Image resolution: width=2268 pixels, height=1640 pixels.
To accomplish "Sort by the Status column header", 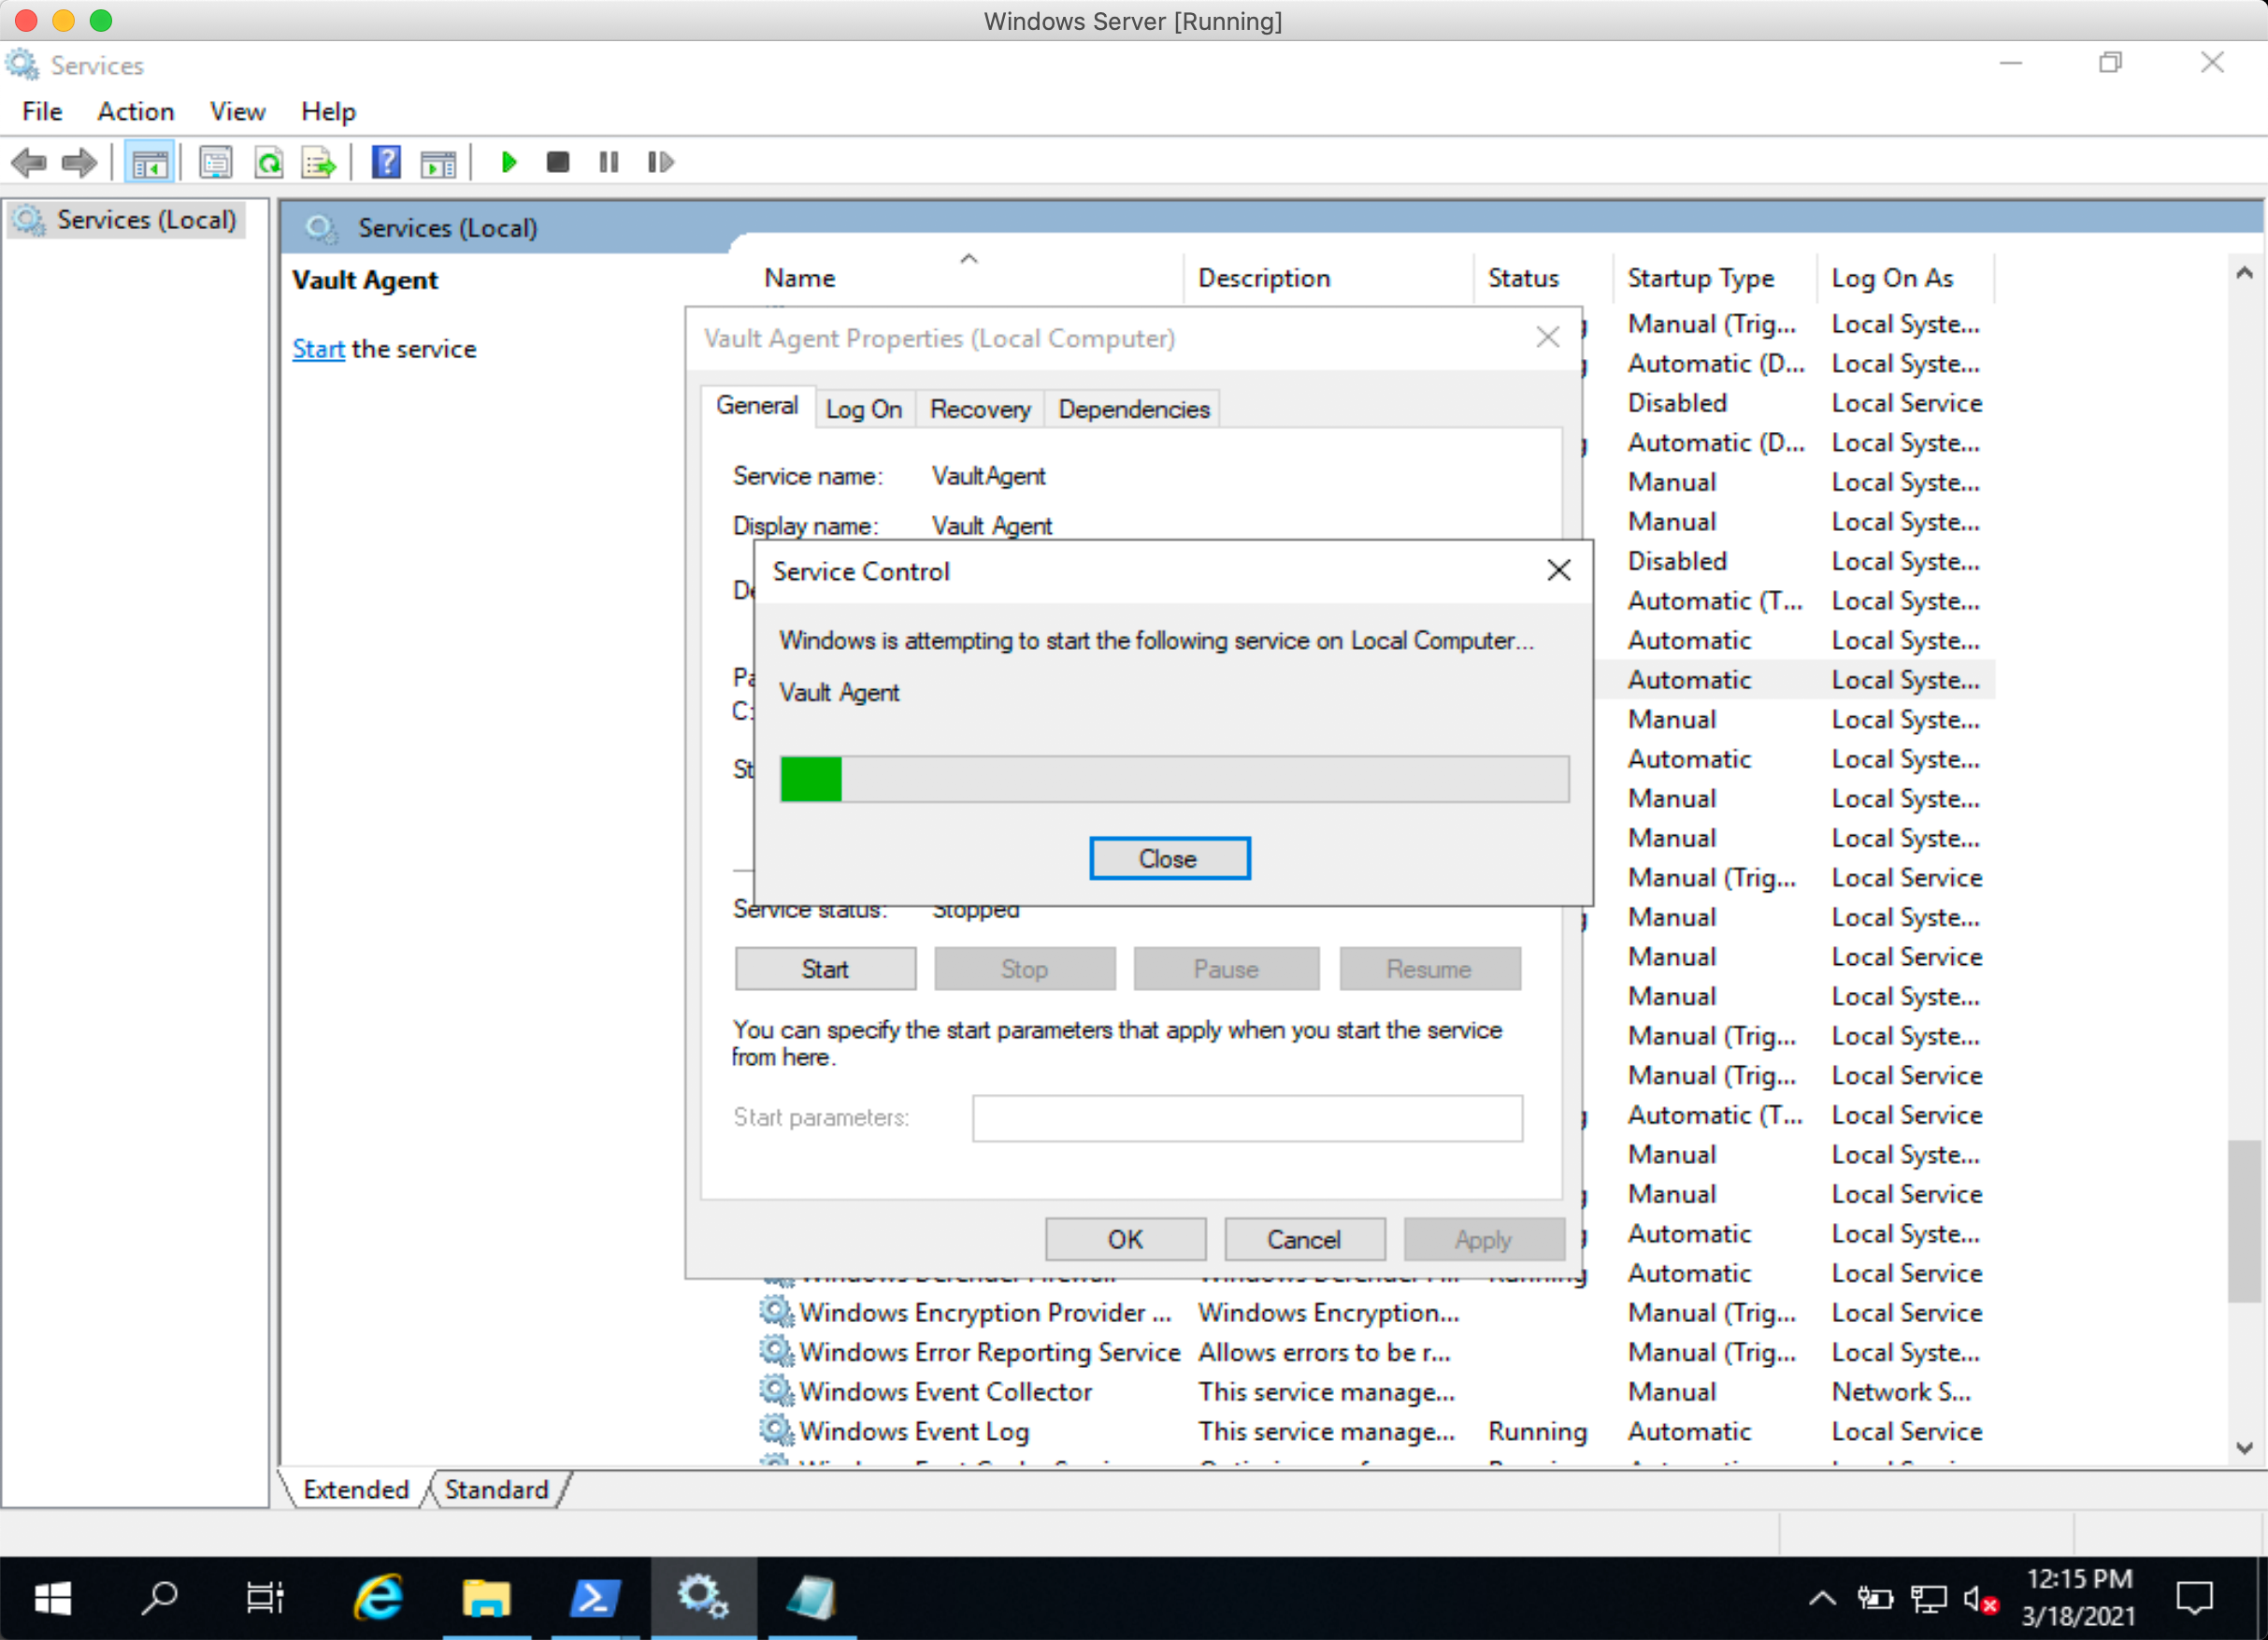I will [x=1542, y=277].
